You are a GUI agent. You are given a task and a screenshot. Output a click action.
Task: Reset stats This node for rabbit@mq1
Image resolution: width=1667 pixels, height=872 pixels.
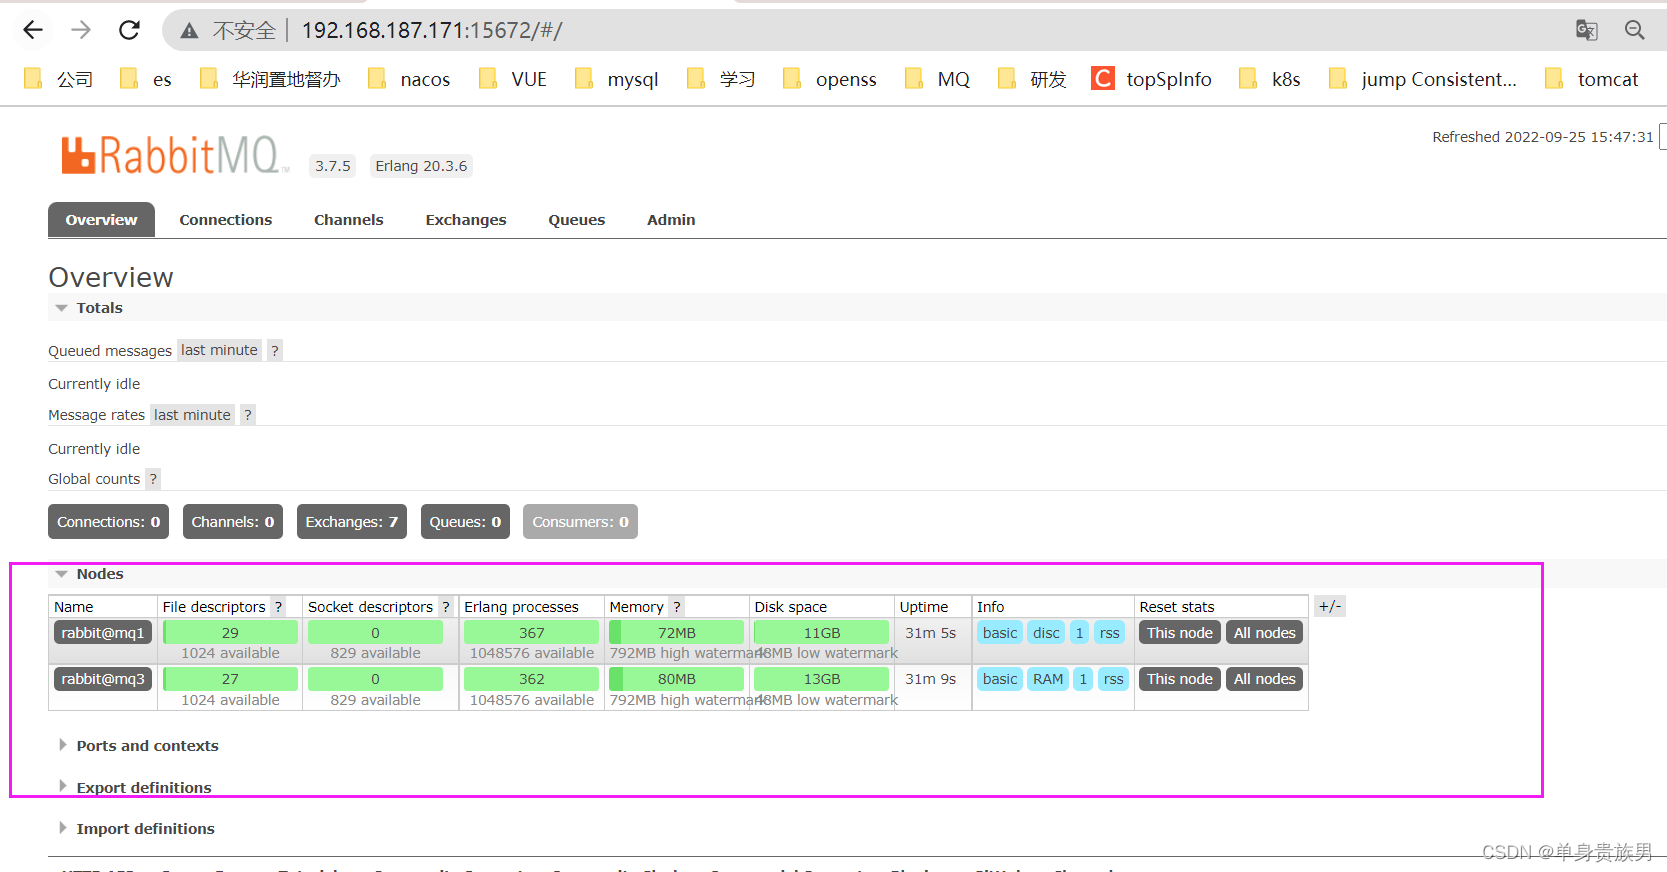(x=1180, y=633)
